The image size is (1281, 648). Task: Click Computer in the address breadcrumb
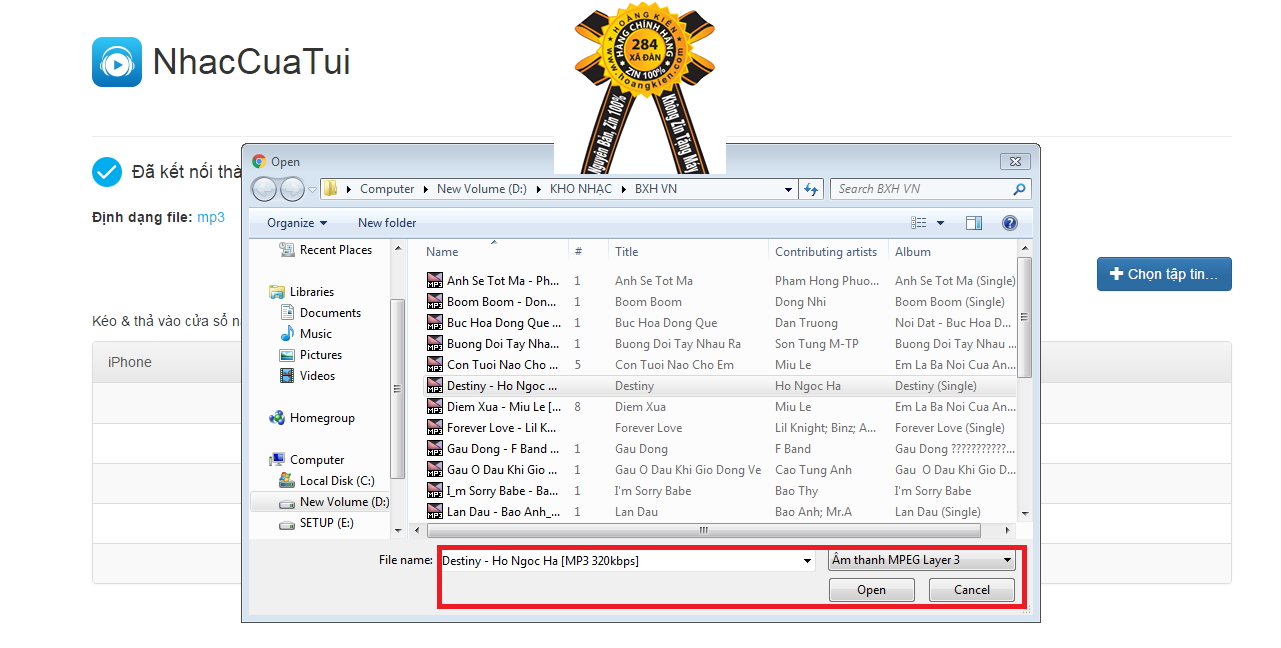coord(387,189)
